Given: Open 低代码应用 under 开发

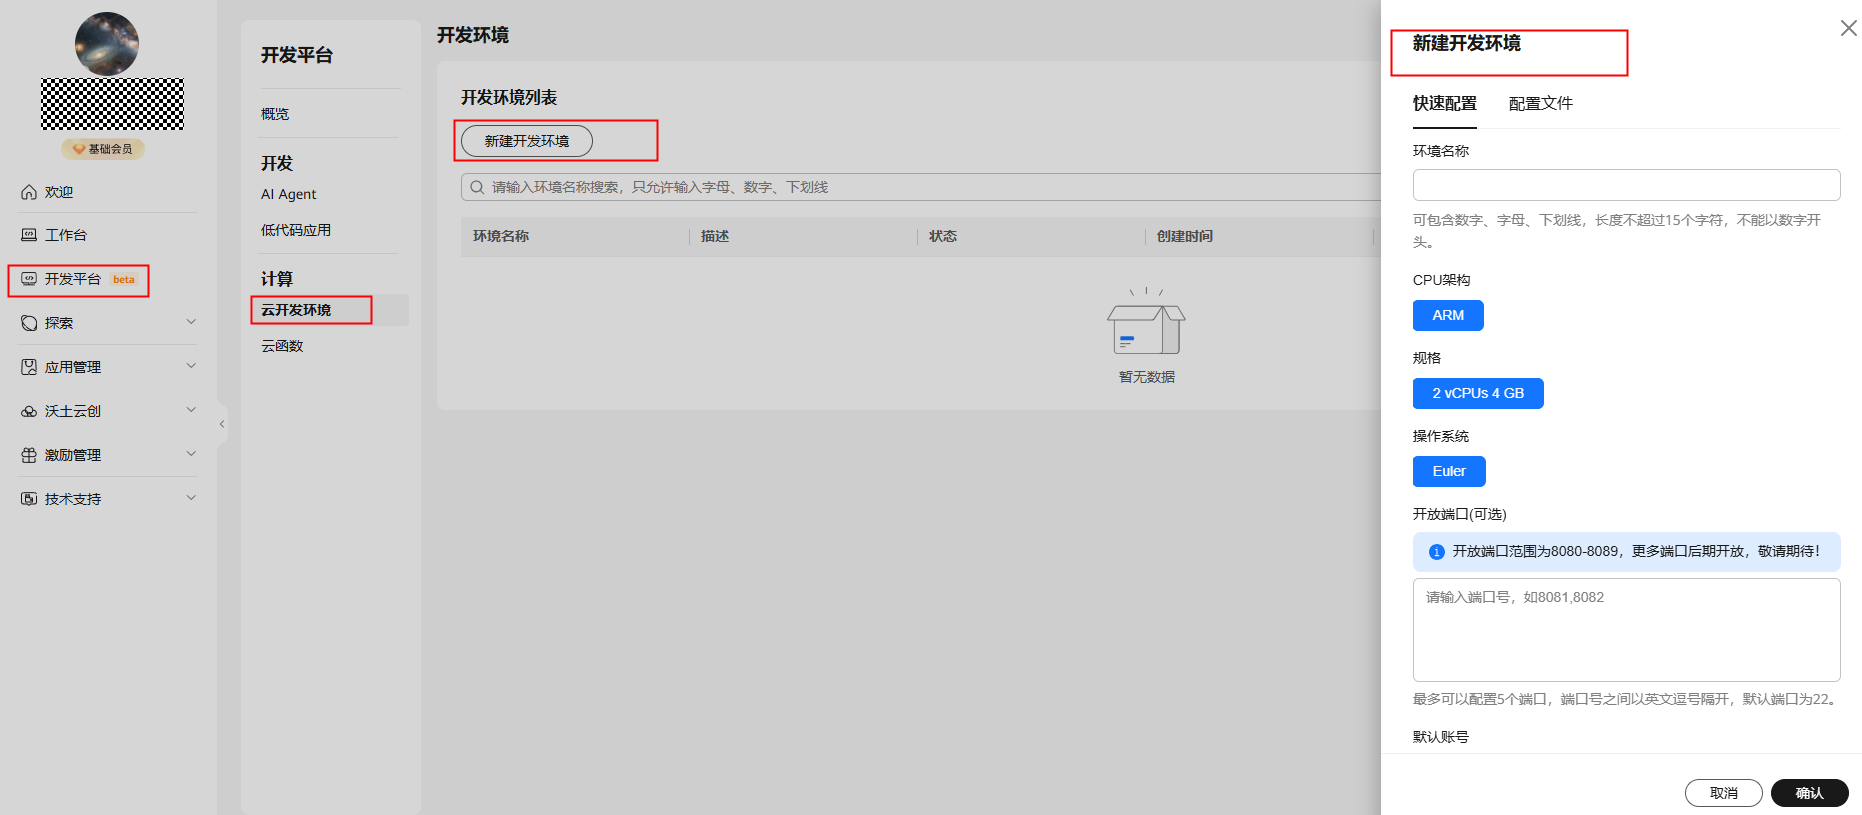Looking at the screenshot, I should 296,230.
